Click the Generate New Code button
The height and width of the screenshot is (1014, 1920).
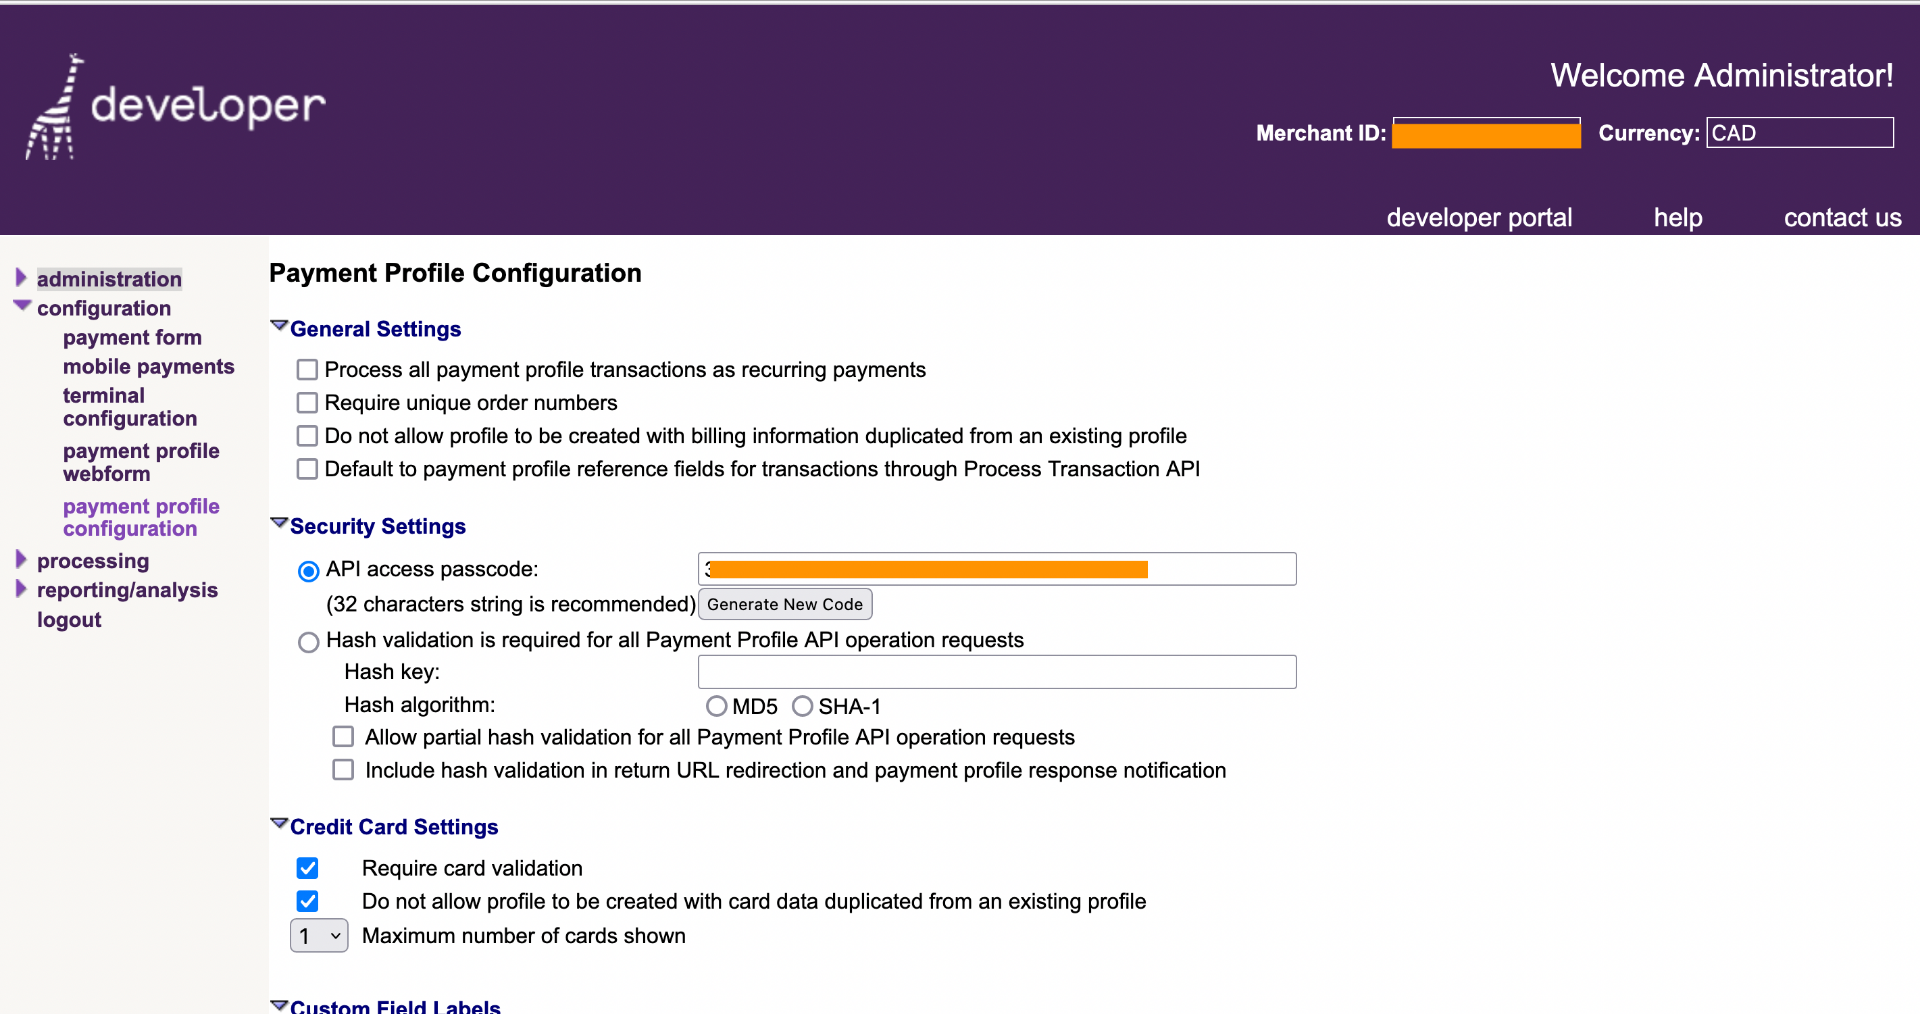click(784, 604)
